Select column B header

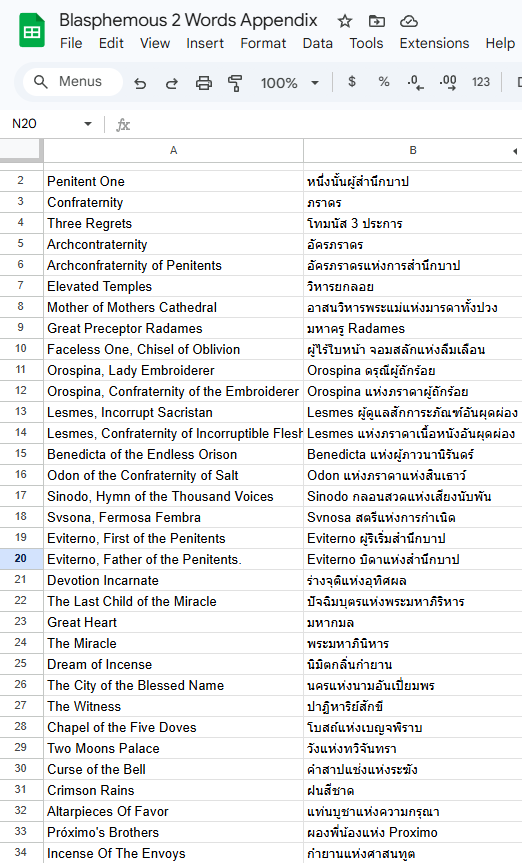pyautogui.click(x=412, y=150)
